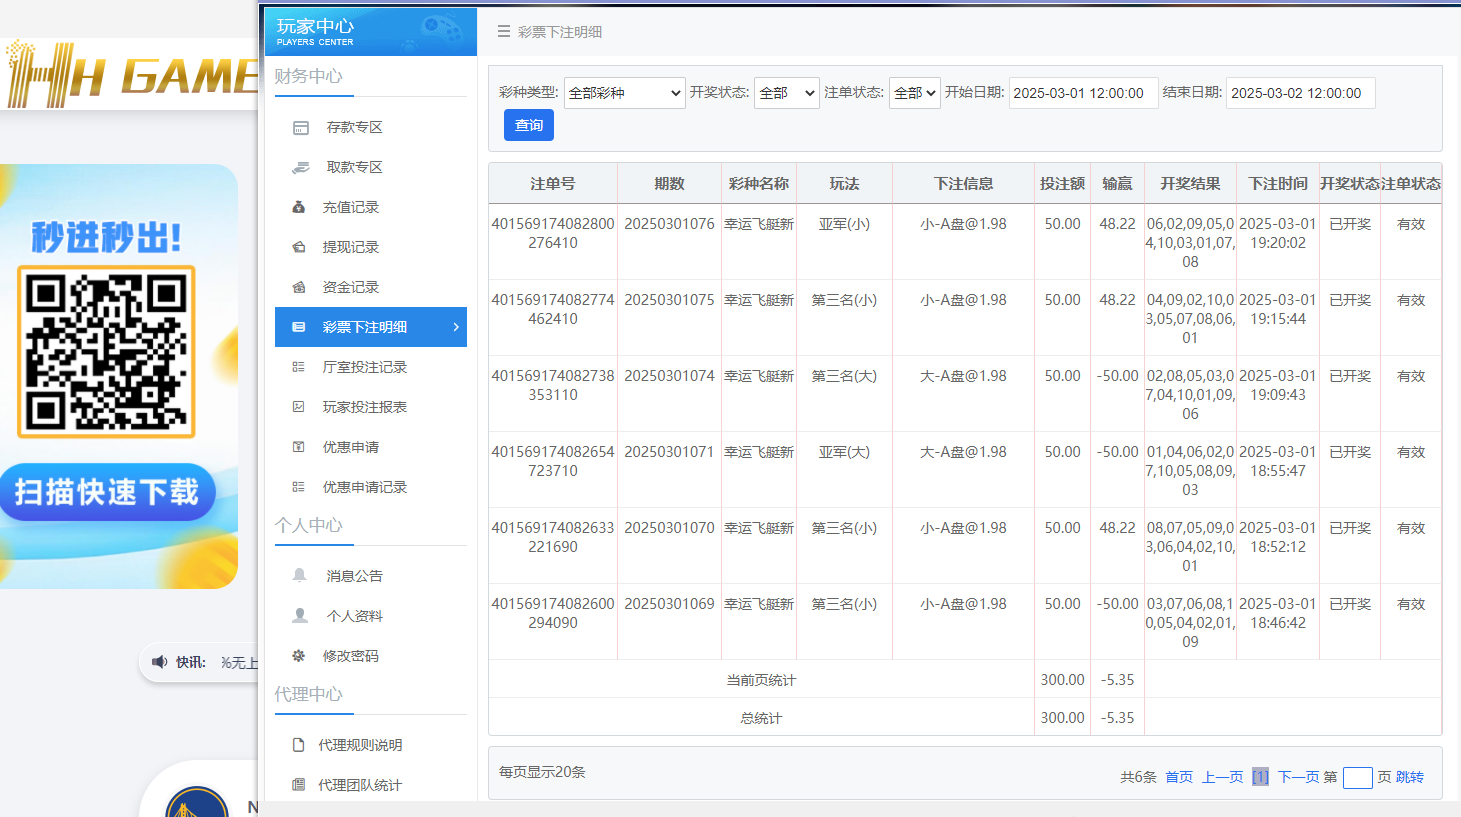Click the 开始日期 start date field
Screen dimensions: 1461x817
click(x=1083, y=92)
